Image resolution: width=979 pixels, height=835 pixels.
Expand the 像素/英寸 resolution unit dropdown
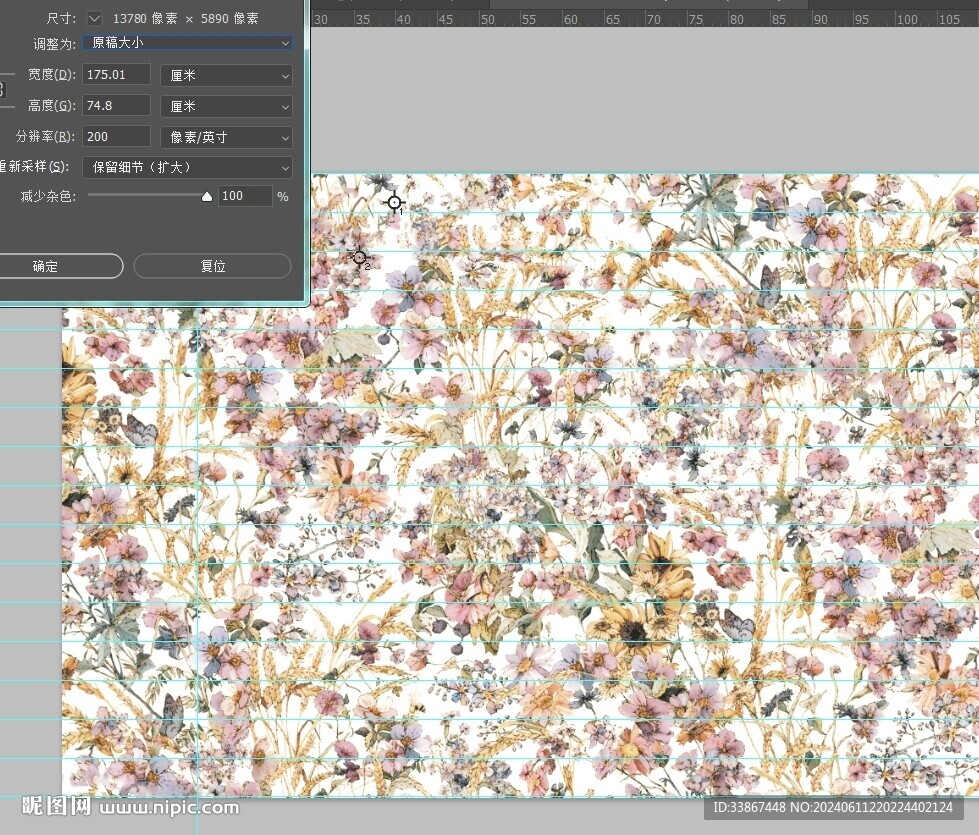226,137
